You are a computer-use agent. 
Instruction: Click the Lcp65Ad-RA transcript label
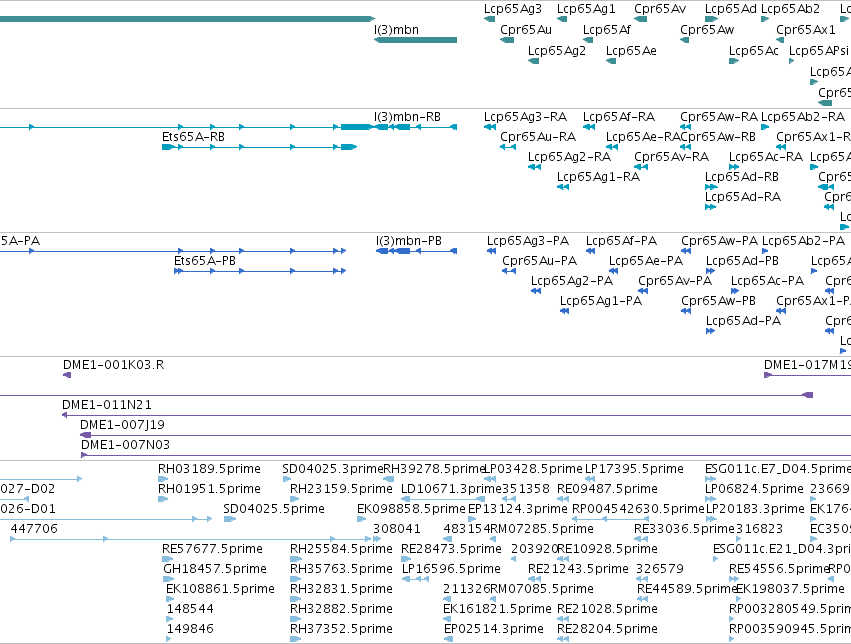pyautogui.click(x=743, y=197)
